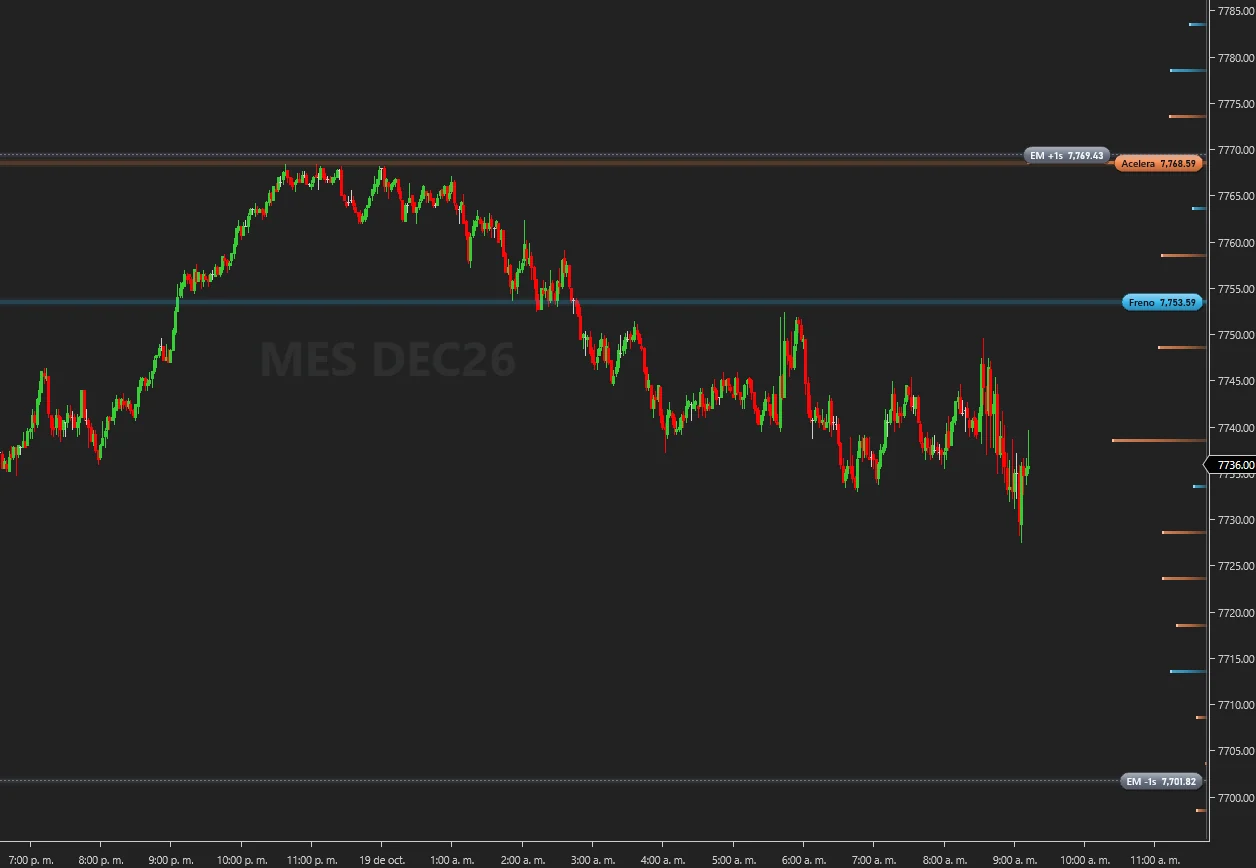Click the 9:00 p.m. time axis label
The width and height of the screenshot is (1256, 868).
tap(172, 859)
